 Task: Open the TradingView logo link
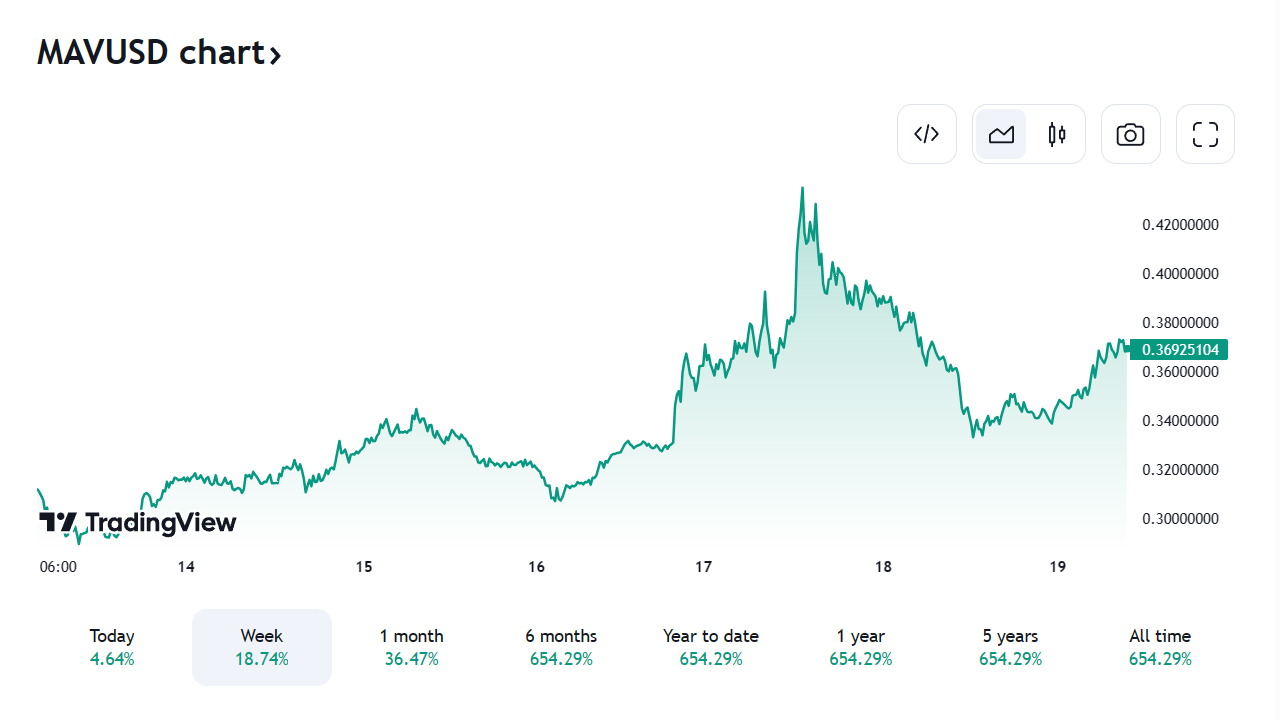(138, 522)
